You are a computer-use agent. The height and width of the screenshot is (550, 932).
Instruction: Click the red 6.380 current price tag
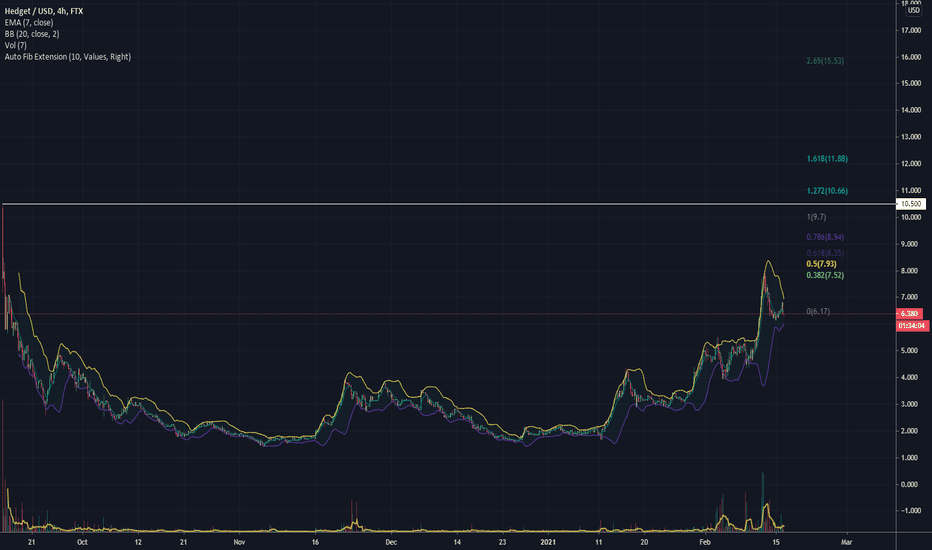tap(909, 313)
